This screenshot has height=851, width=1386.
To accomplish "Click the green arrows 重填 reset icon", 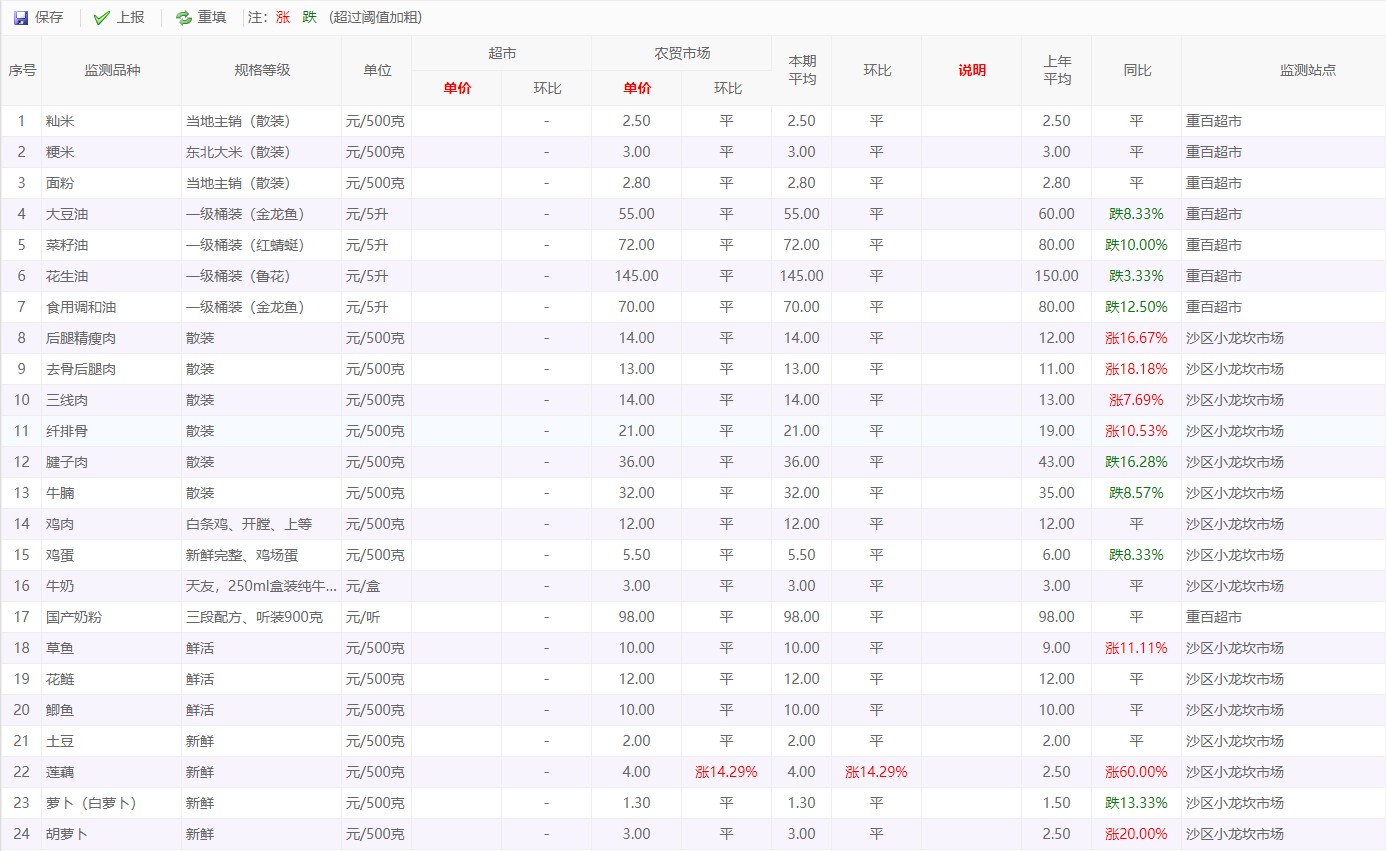I will tap(183, 18).
